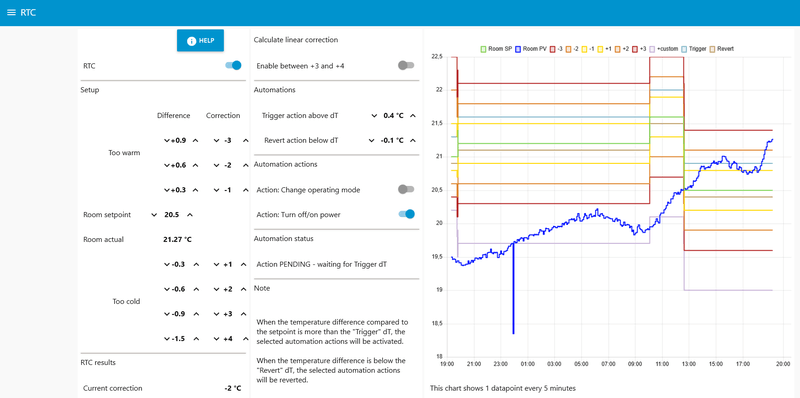This screenshot has width=800, height=398.
Task: Decrease the -0.9 difference value
Action: (166, 314)
